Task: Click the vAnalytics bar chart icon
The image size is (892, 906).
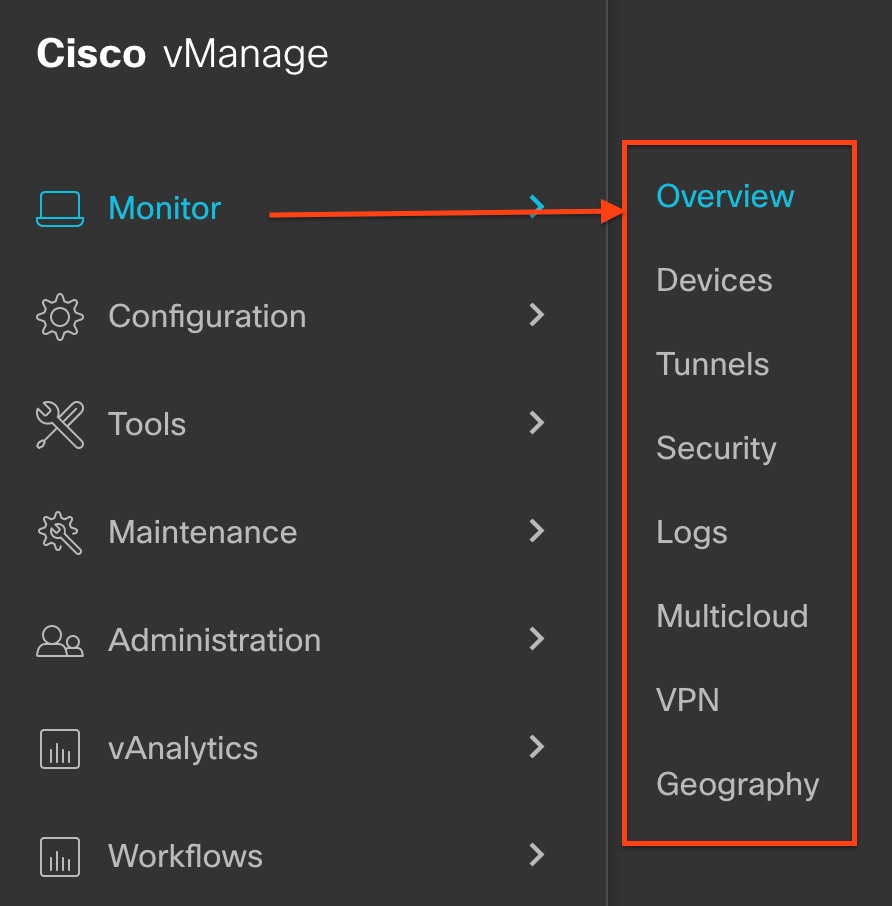Action: click(60, 749)
